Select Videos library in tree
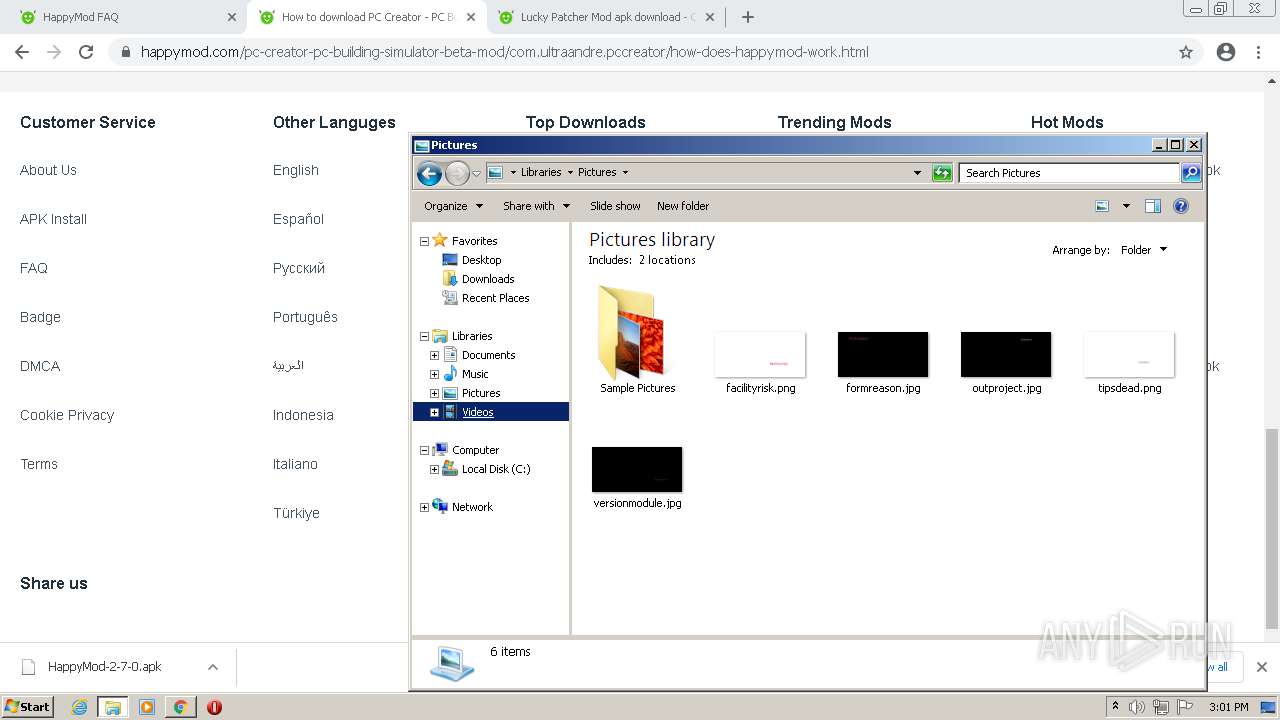The image size is (1280, 720). [x=477, y=412]
